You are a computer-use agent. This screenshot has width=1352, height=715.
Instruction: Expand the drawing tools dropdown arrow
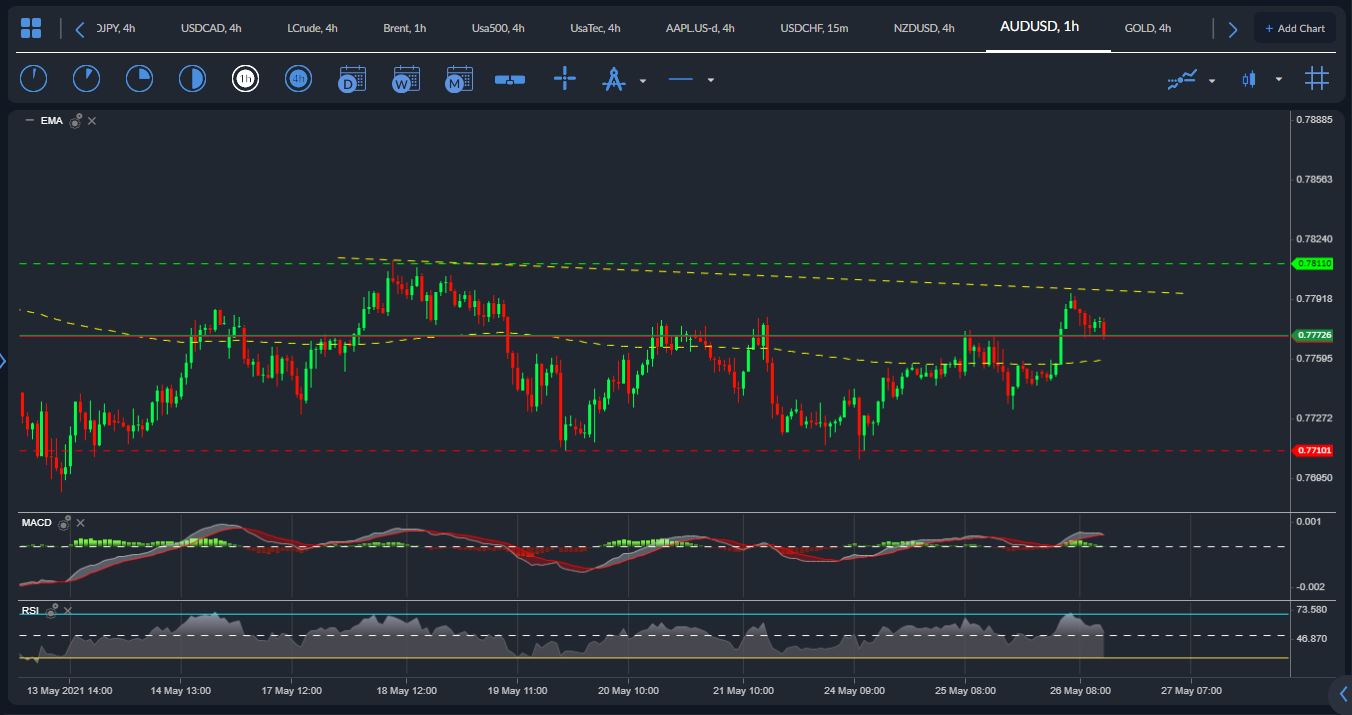coord(643,80)
